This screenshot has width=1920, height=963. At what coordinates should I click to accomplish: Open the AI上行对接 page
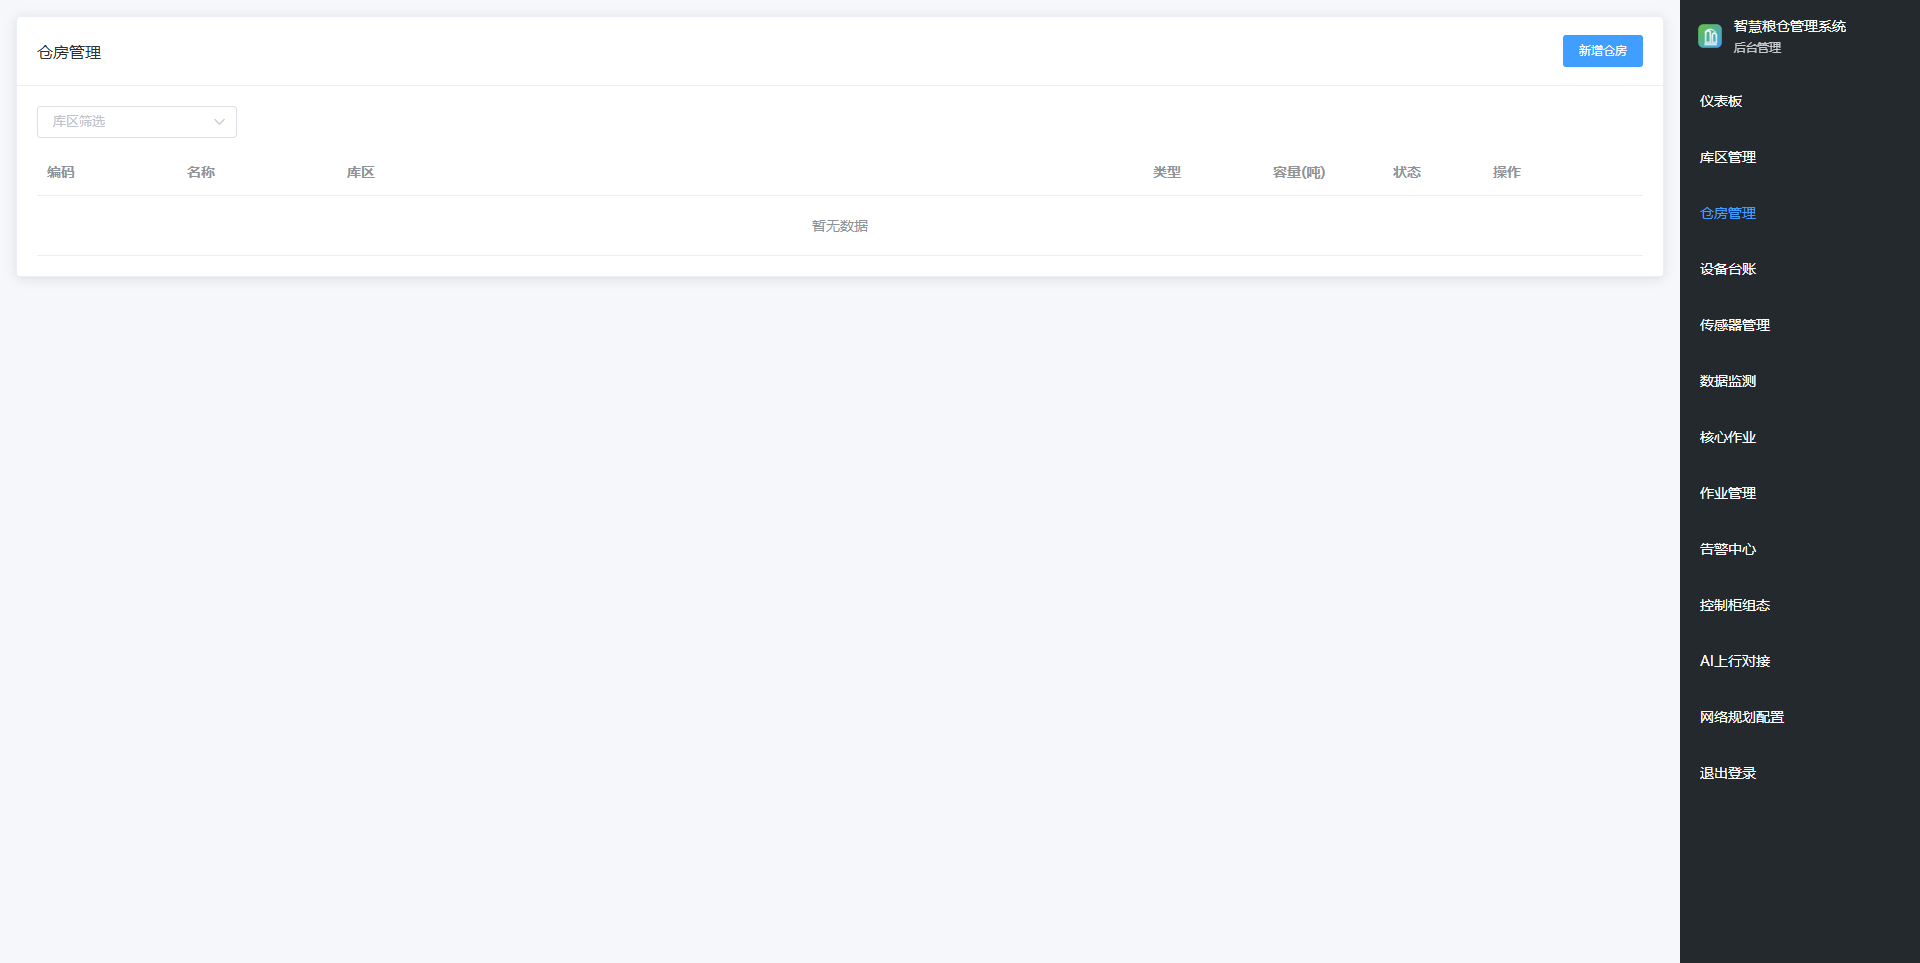pos(1734,661)
